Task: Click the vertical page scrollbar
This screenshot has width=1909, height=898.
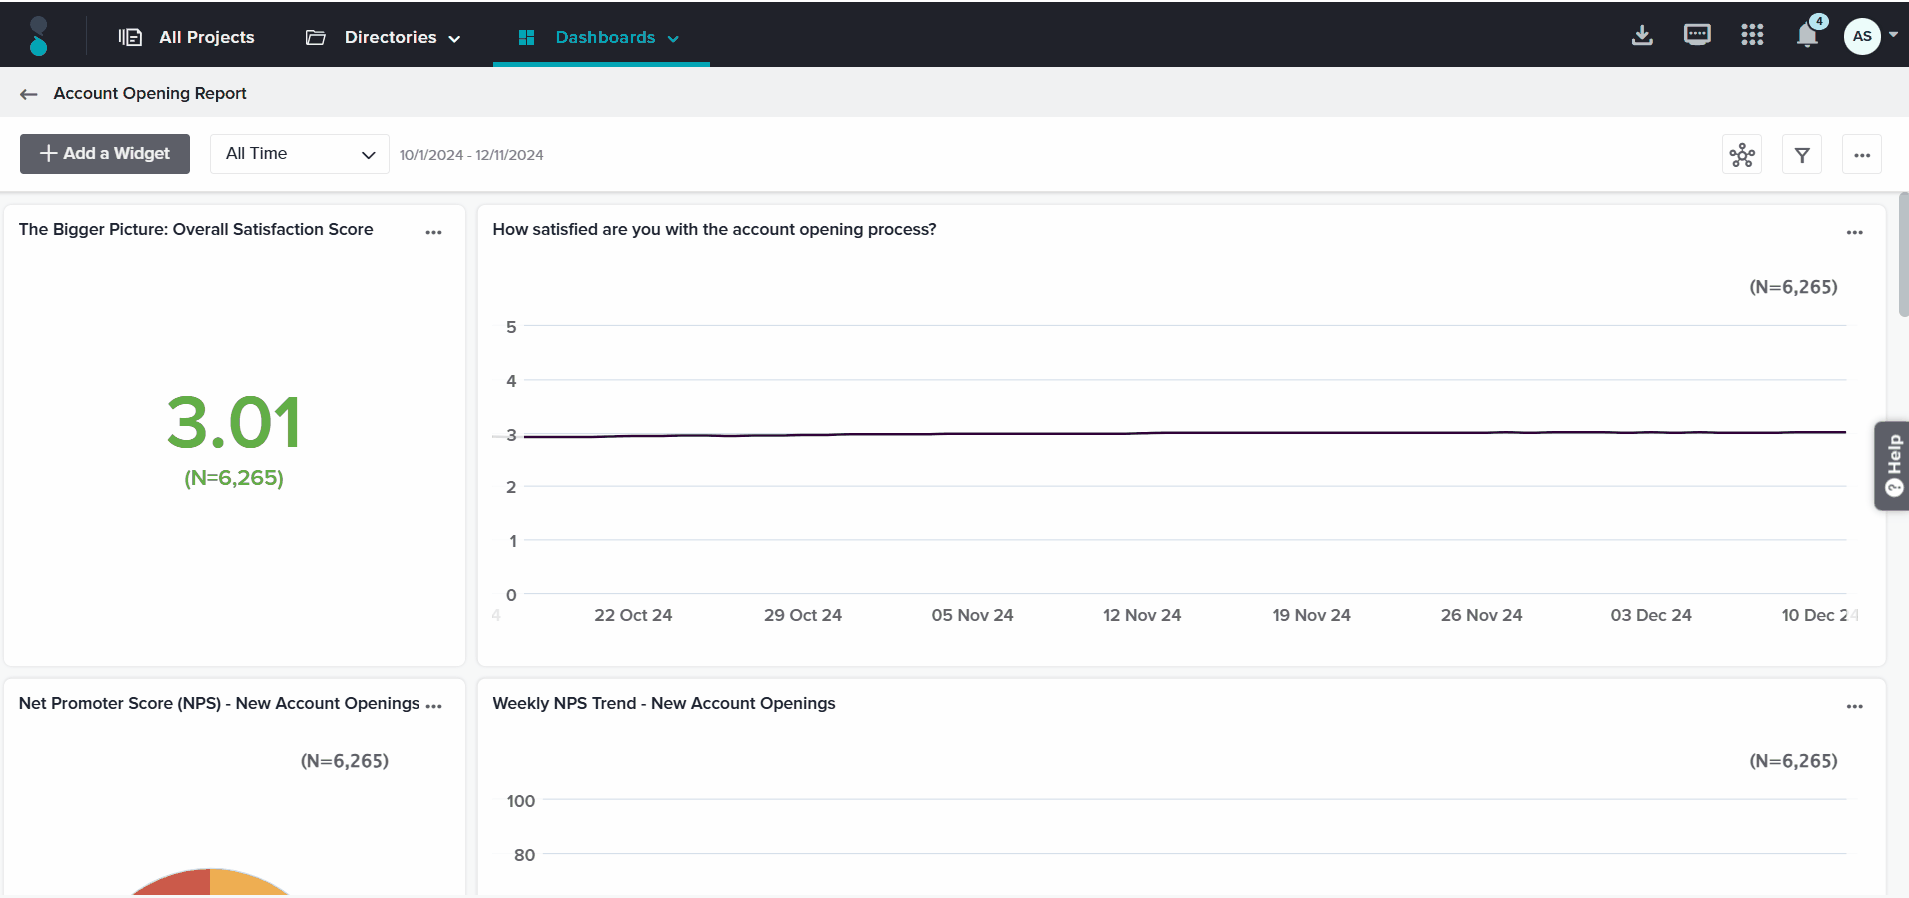Action: coord(1903,255)
